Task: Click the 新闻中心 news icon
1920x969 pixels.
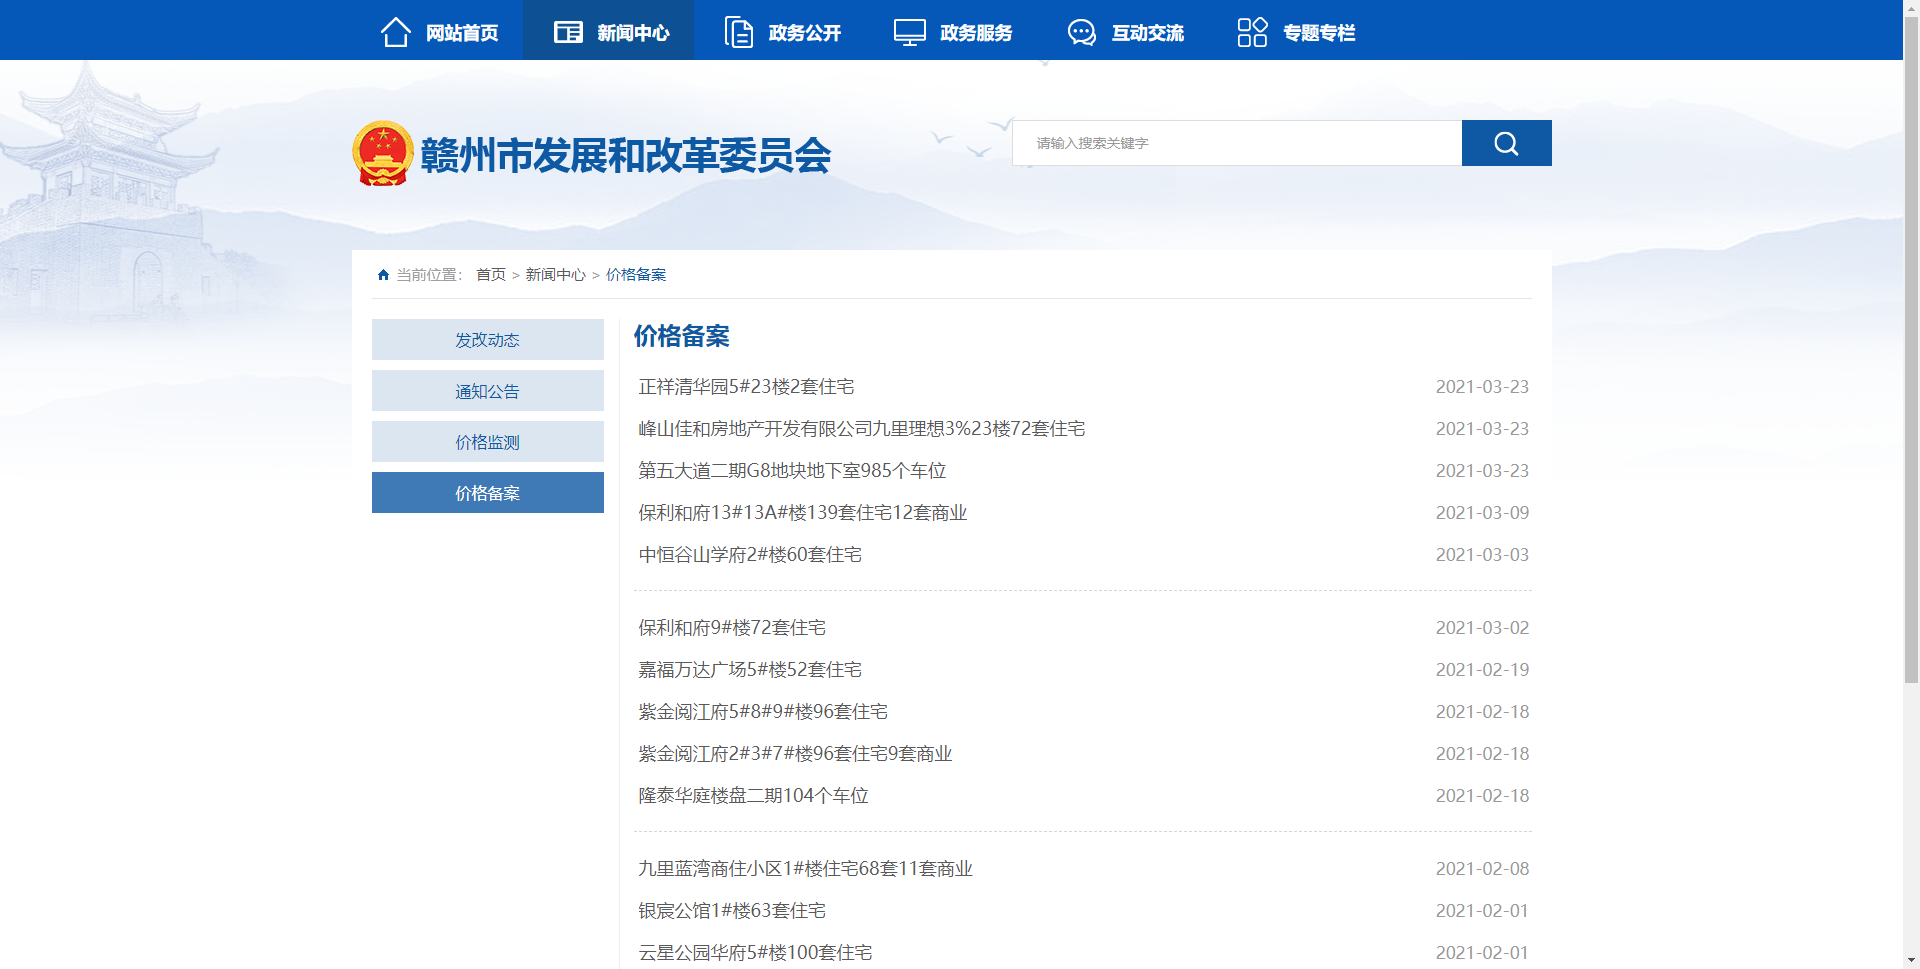Action: click(566, 31)
